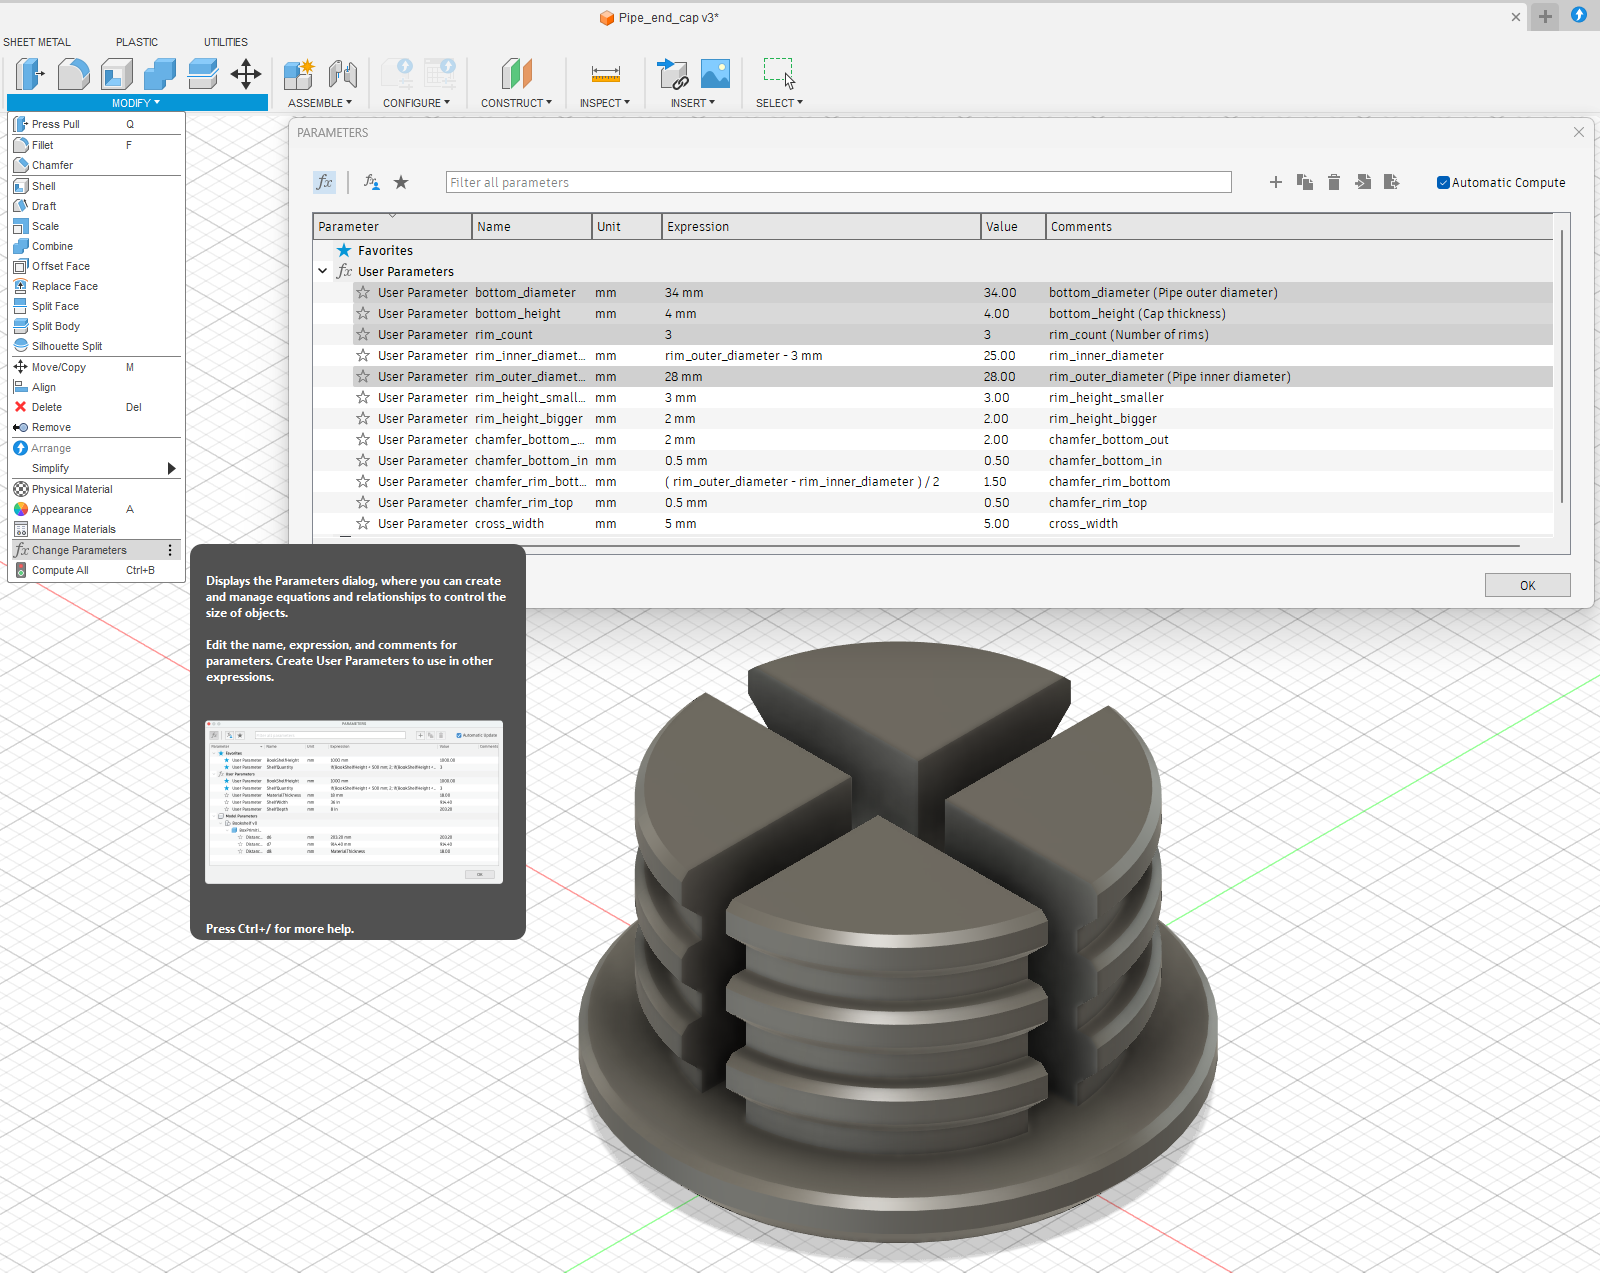Click the window Select tool icon

pyautogui.click(x=779, y=74)
